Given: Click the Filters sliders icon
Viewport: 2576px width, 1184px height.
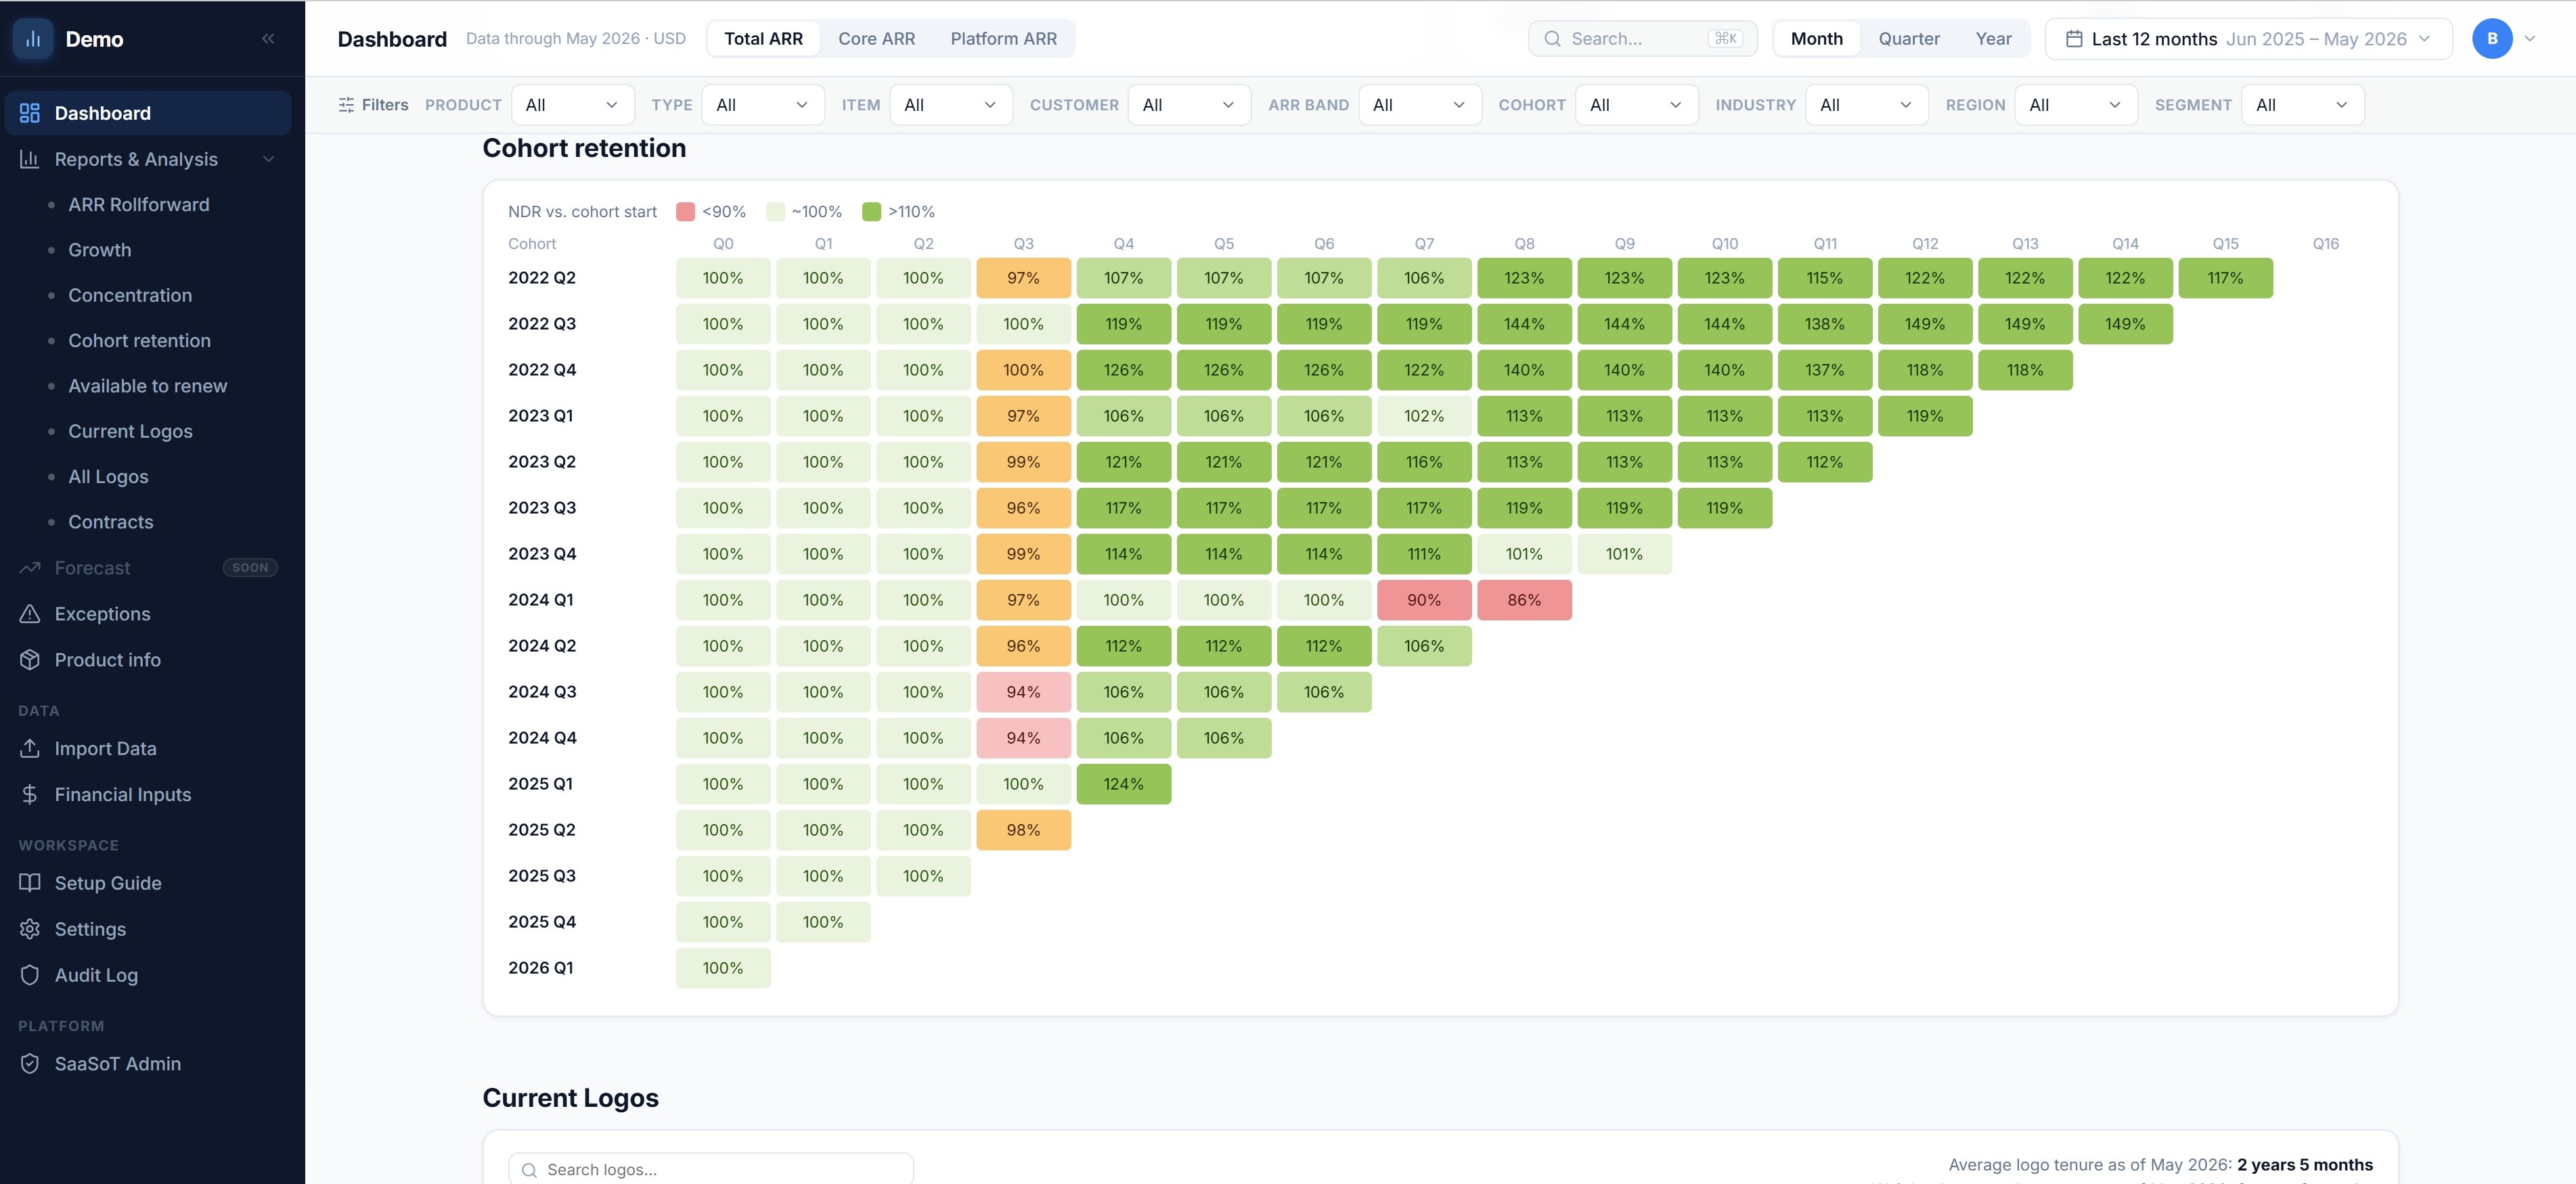Looking at the screenshot, I should [346, 105].
